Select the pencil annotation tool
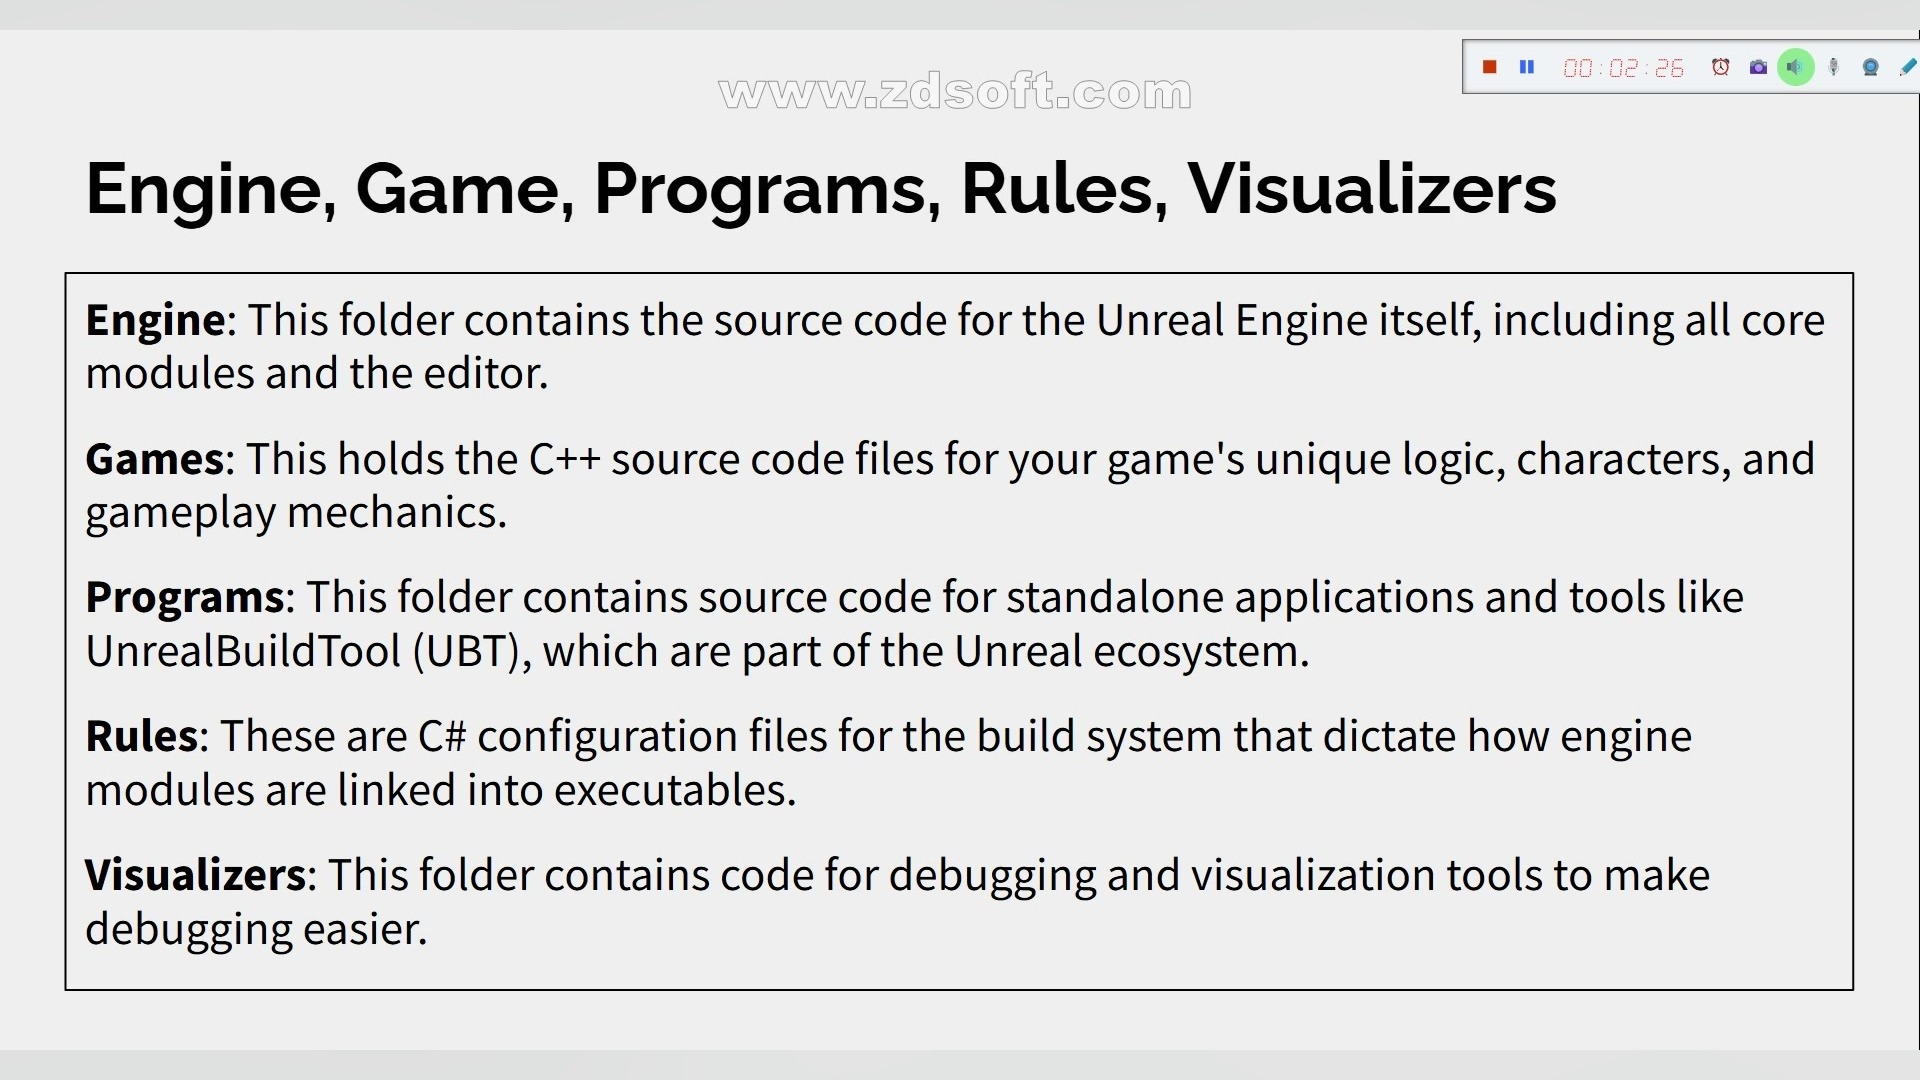The width and height of the screenshot is (1920, 1080). pyautogui.click(x=1907, y=67)
